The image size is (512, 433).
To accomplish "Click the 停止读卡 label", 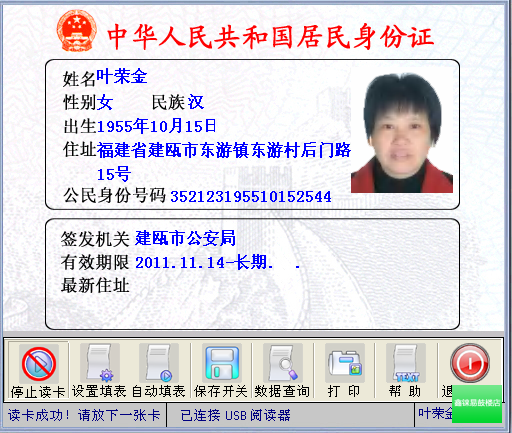I will pos(38,392).
